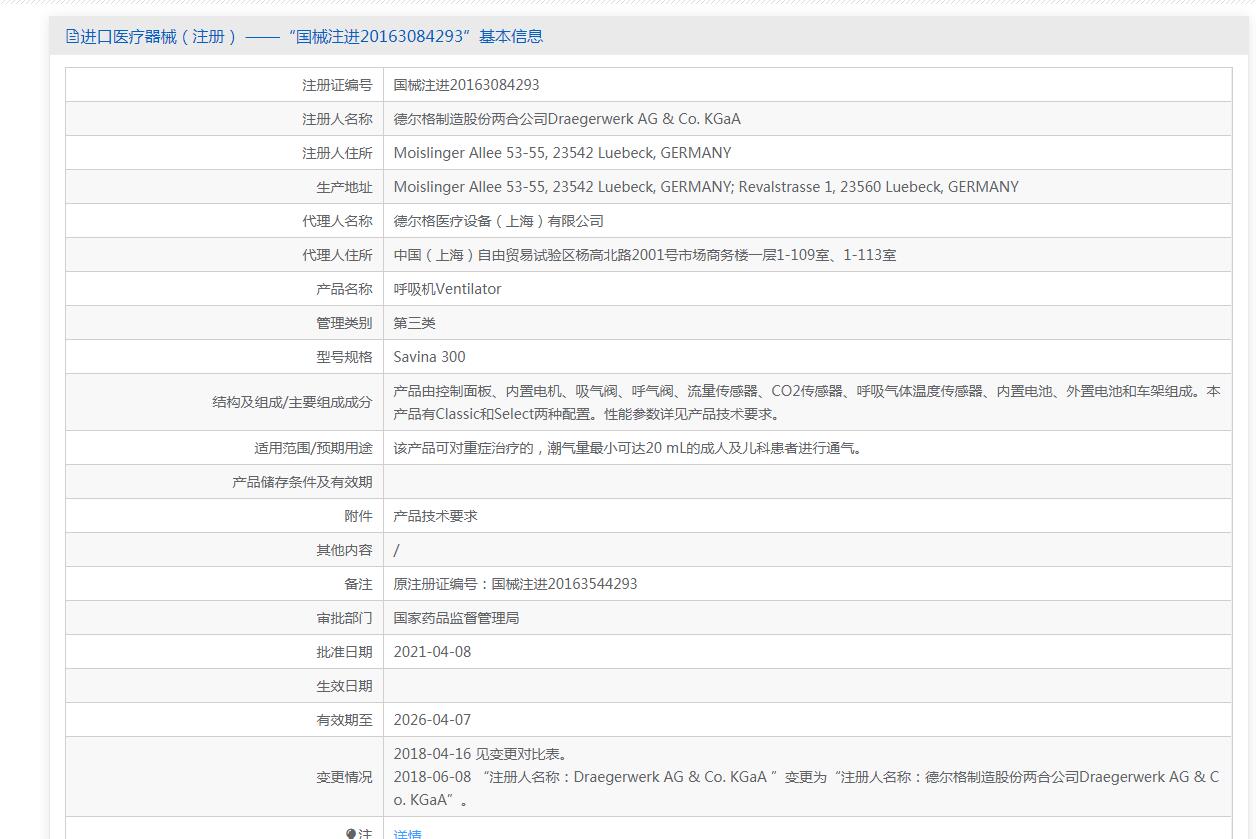Click the 代理人住所 Shanghai address value
Image resolution: width=1256 pixels, height=839 pixels.
tap(644, 255)
